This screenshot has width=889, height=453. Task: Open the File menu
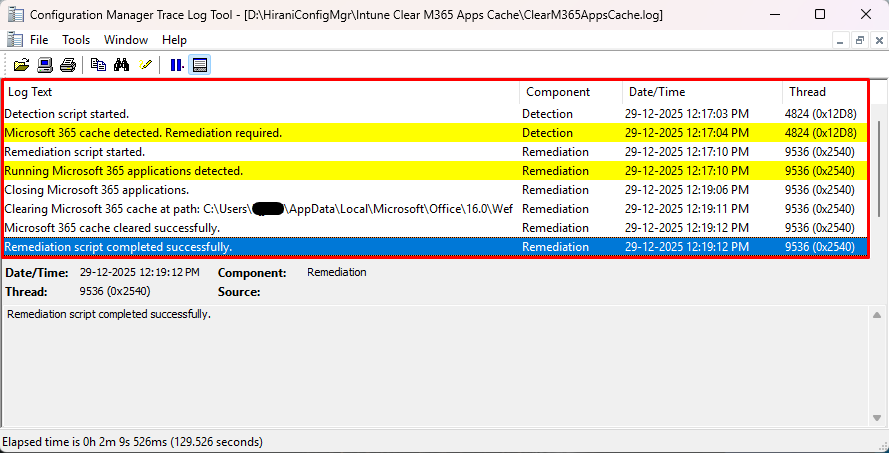coord(39,40)
